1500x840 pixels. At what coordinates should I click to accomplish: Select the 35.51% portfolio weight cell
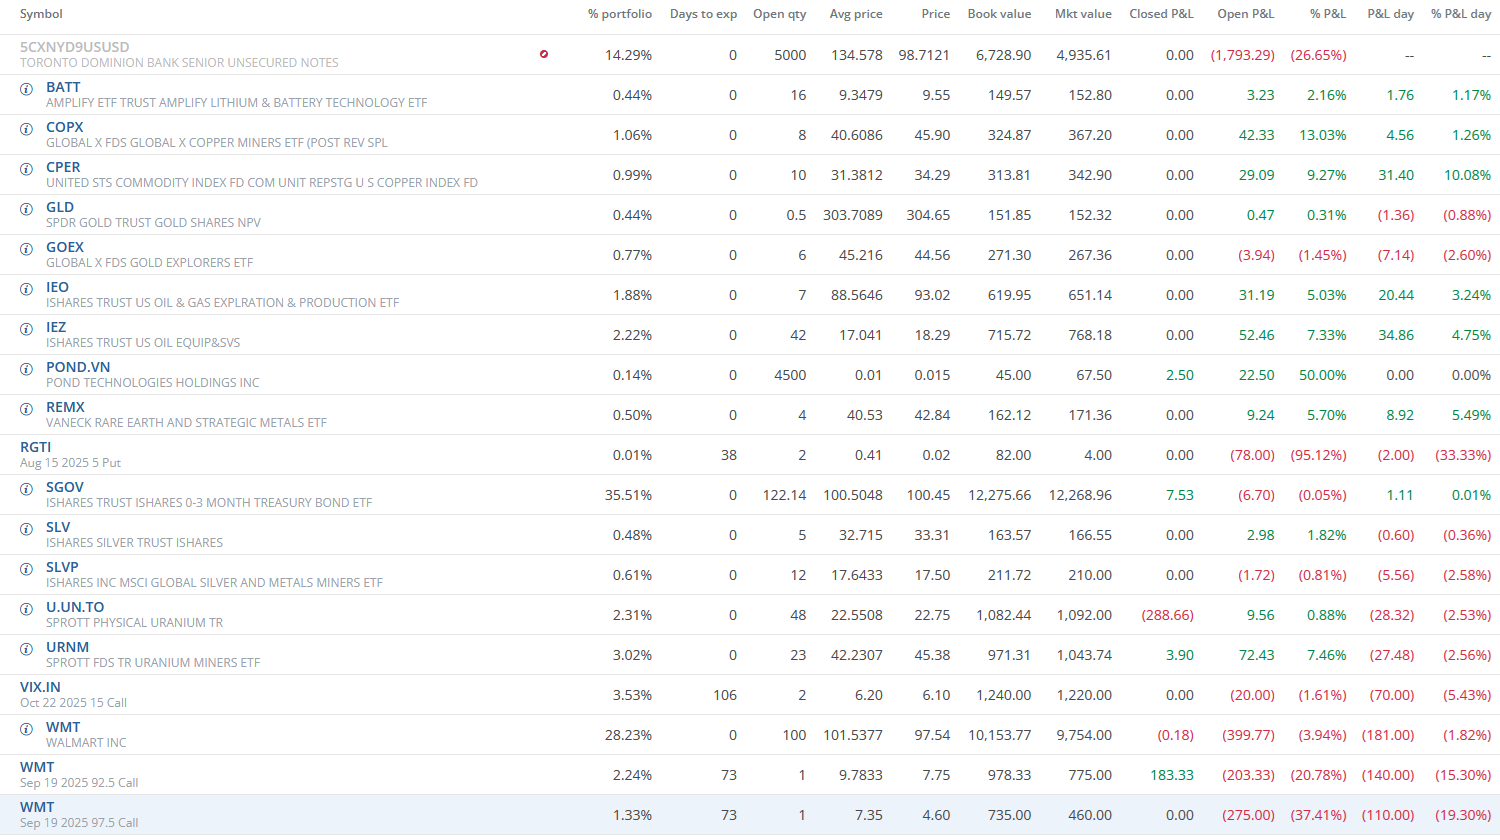coord(628,495)
